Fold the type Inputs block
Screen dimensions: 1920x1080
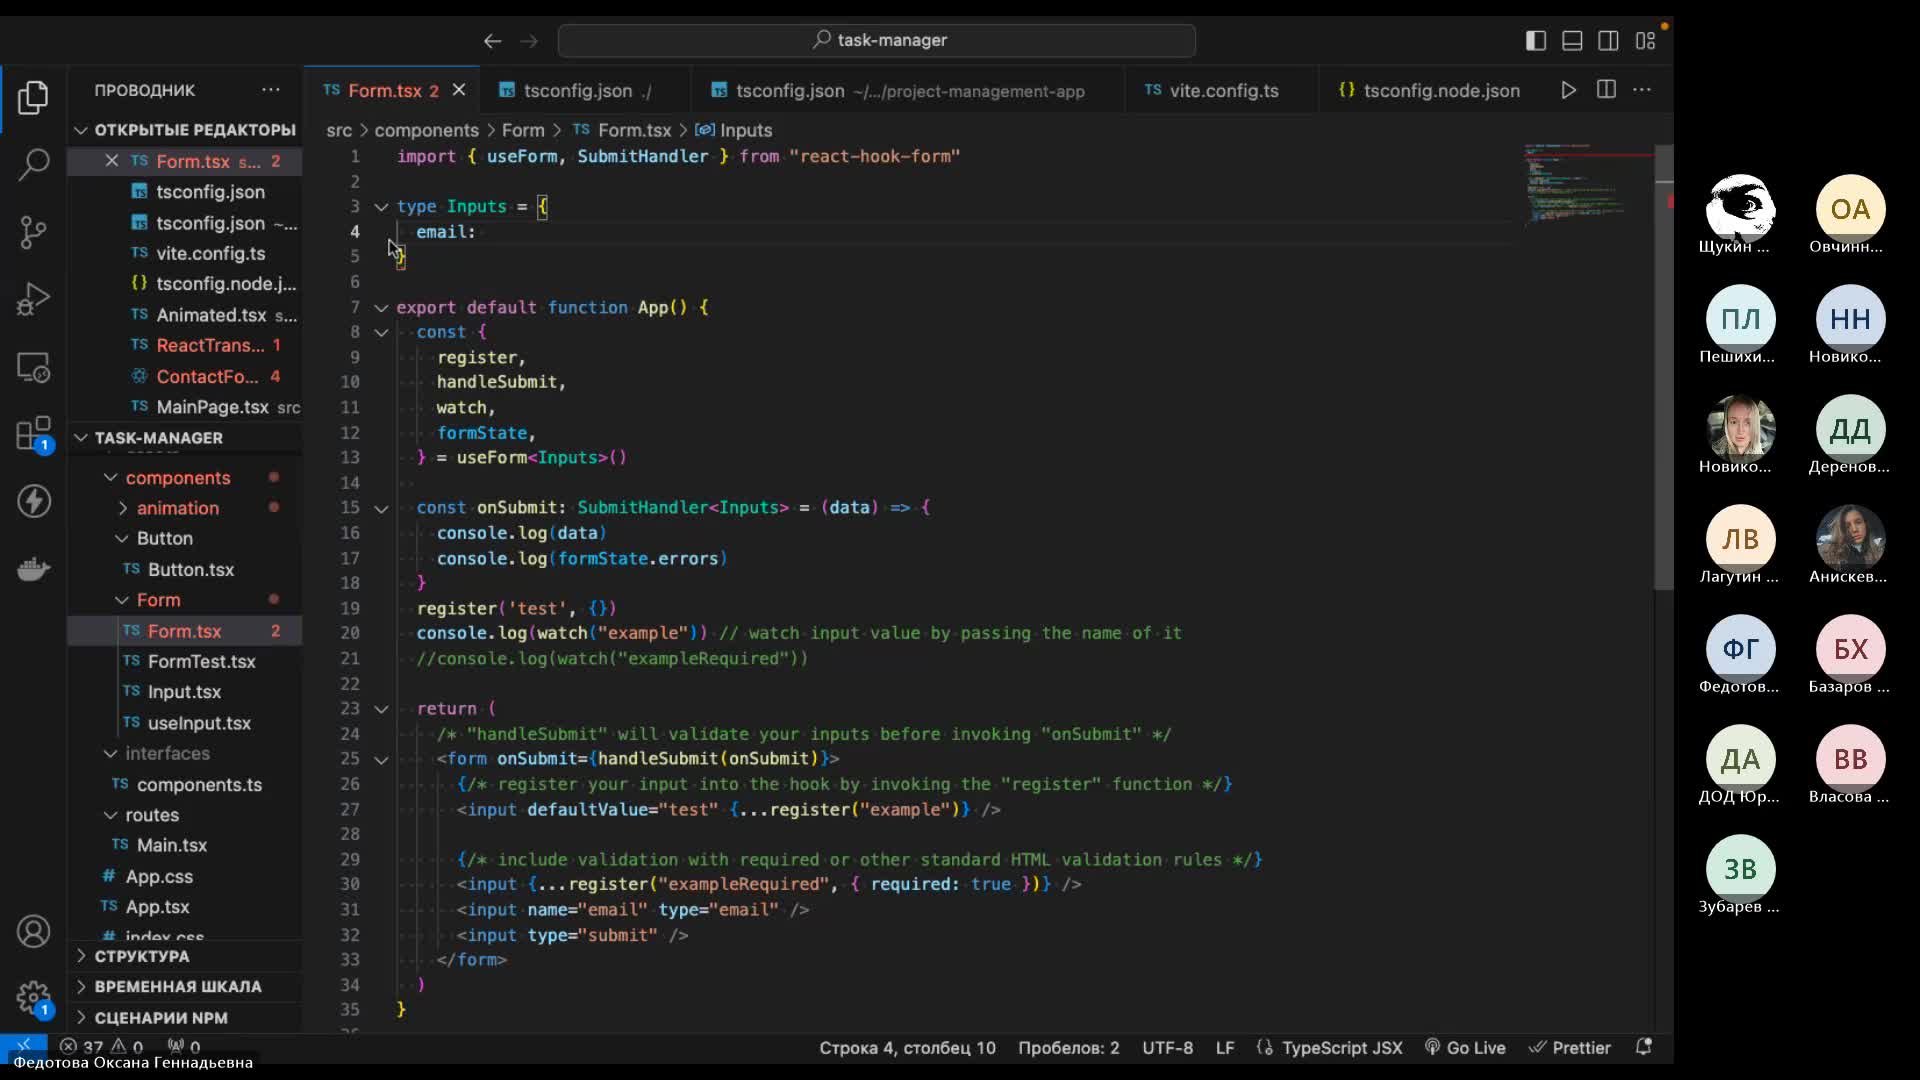(x=381, y=207)
